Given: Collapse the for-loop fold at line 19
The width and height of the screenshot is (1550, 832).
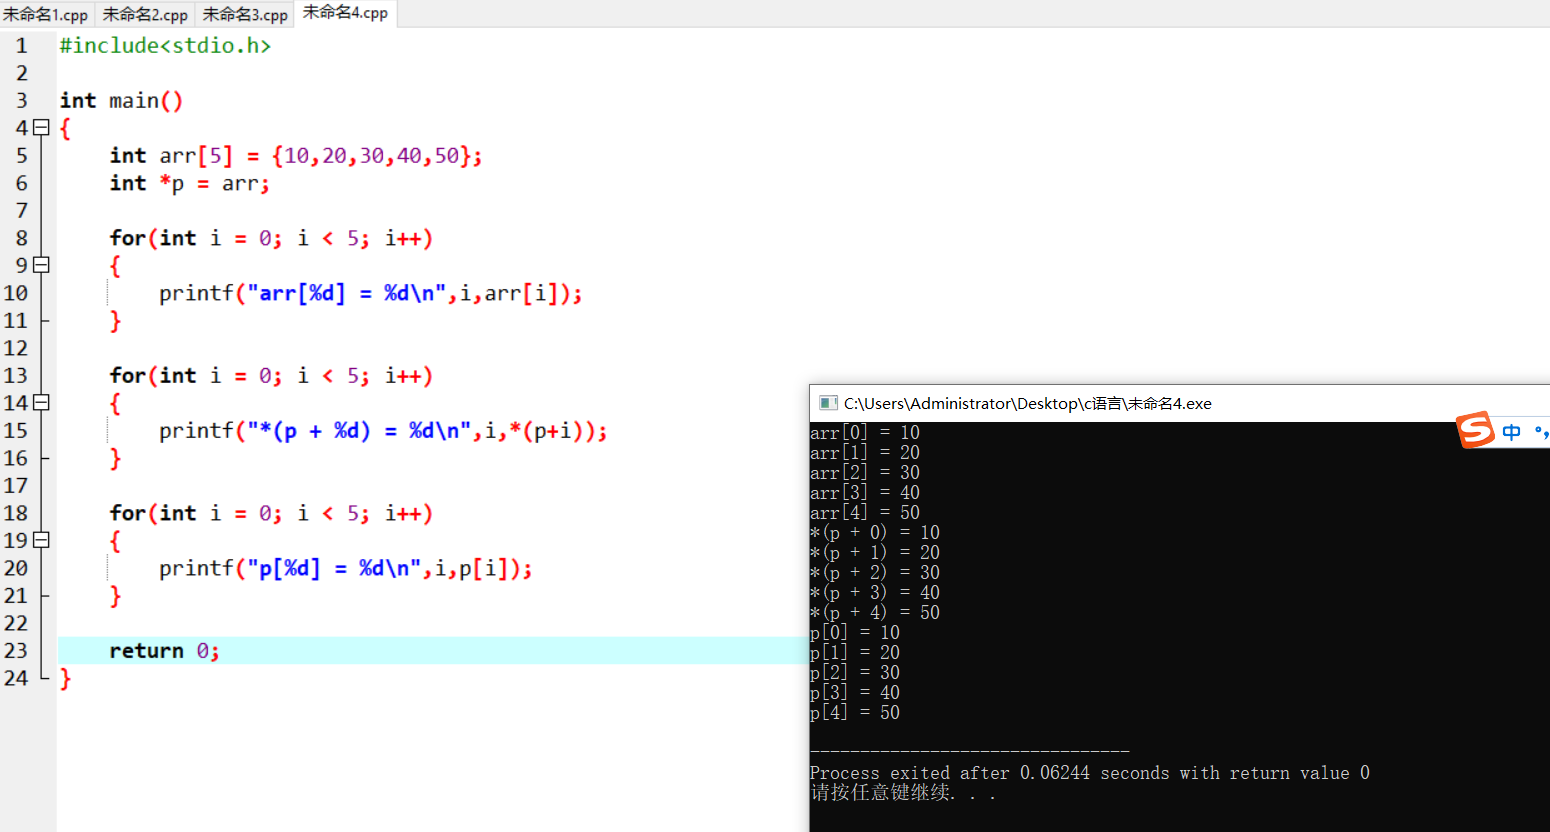Looking at the screenshot, I should pyautogui.click(x=41, y=540).
